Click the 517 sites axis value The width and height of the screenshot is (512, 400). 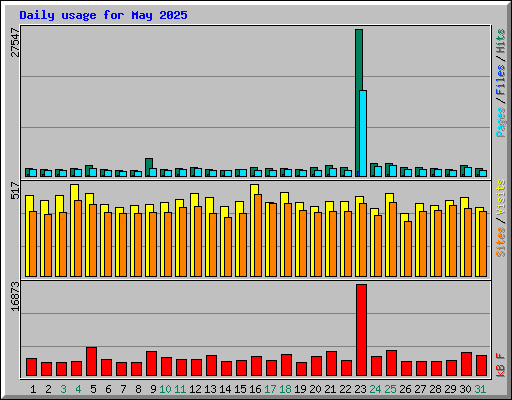[16, 190]
